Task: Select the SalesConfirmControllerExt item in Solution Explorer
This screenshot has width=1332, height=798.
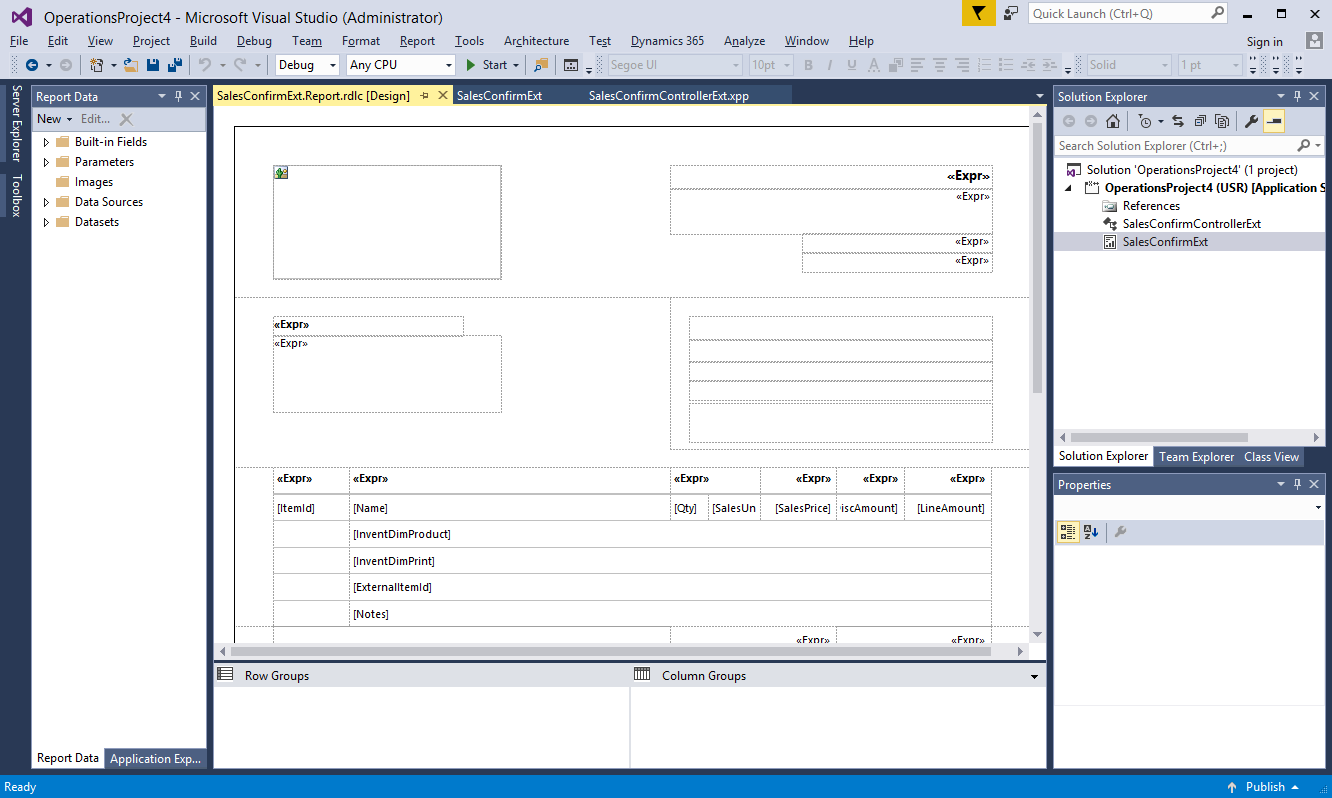Action: pyautogui.click(x=1191, y=224)
